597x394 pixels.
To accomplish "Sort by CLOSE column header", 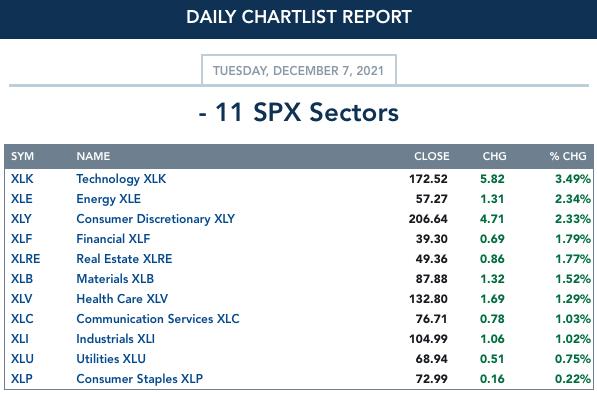I will click(x=432, y=156).
